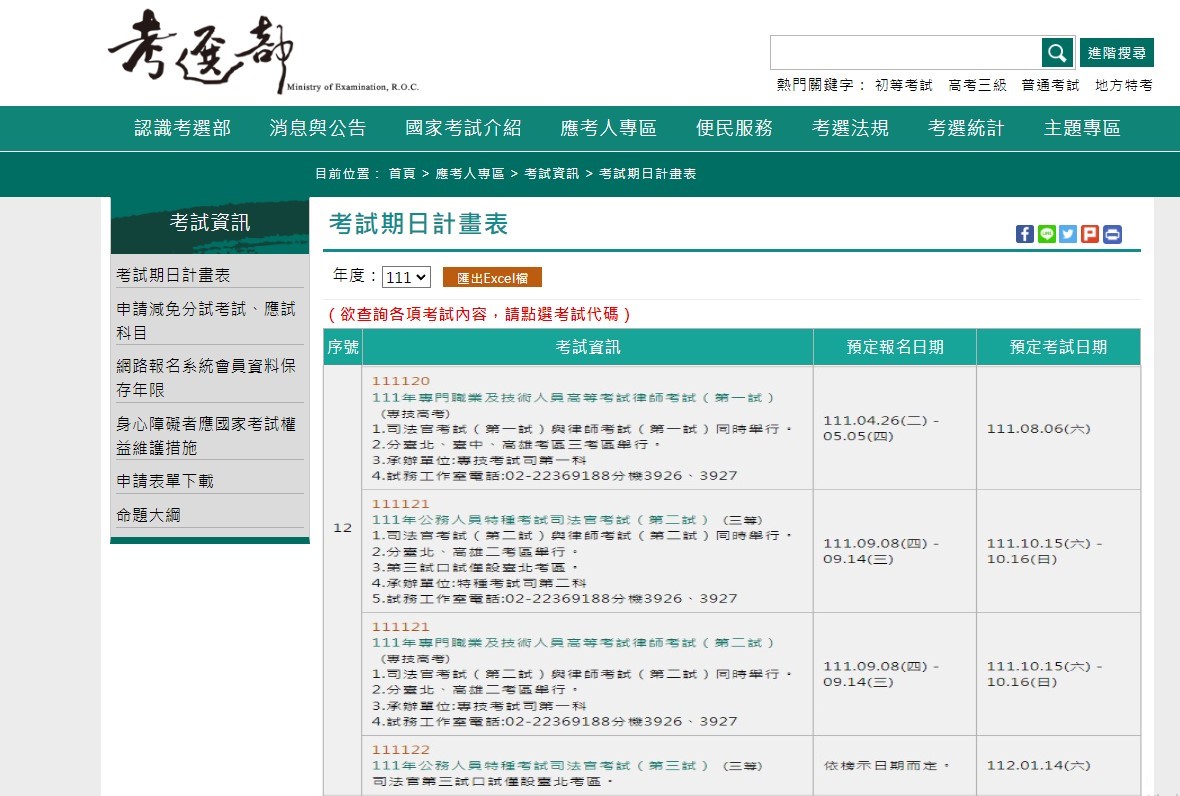
Task: Click the 考選部 Ministry of Examination logo
Action: tap(263, 51)
